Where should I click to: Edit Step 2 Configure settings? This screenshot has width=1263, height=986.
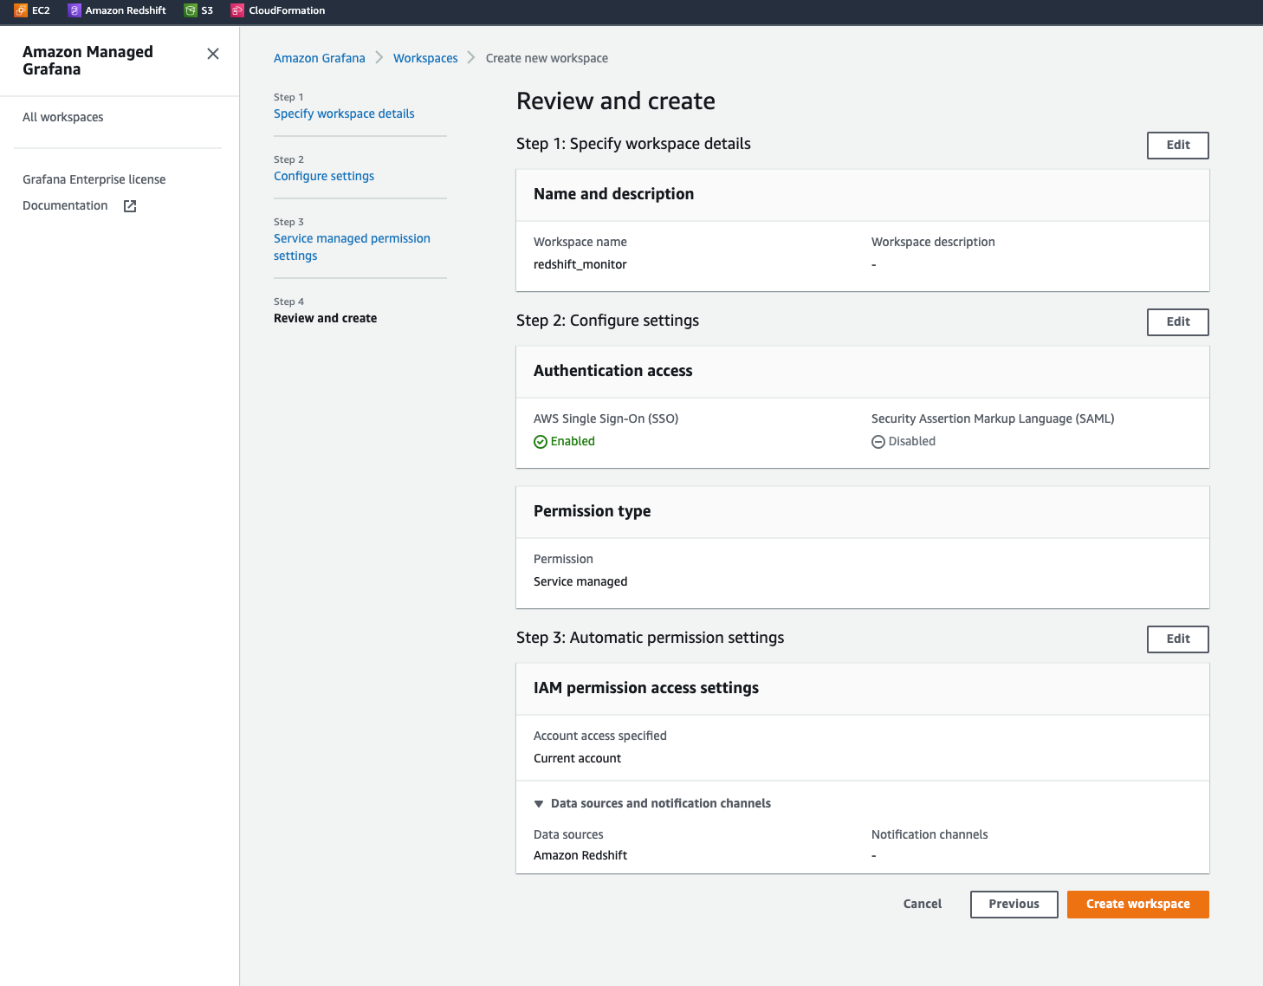pyautogui.click(x=1178, y=322)
